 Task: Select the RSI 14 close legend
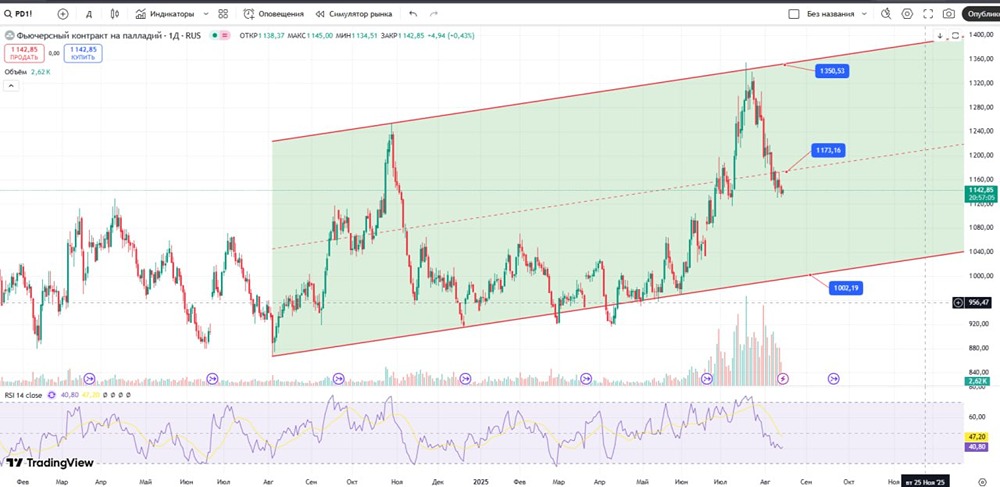pyautogui.click(x=23, y=395)
